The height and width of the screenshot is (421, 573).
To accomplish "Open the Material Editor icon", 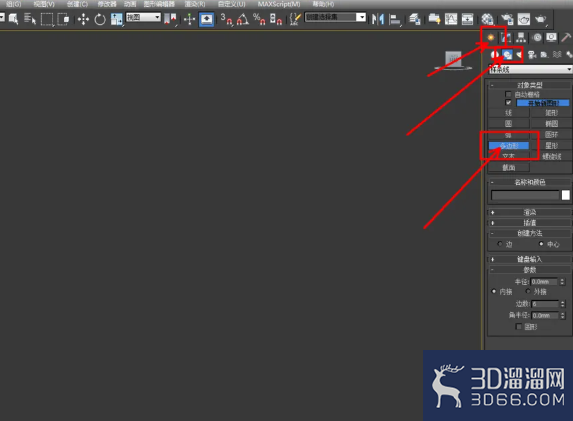I will pyautogui.click(x=487, y=19).
